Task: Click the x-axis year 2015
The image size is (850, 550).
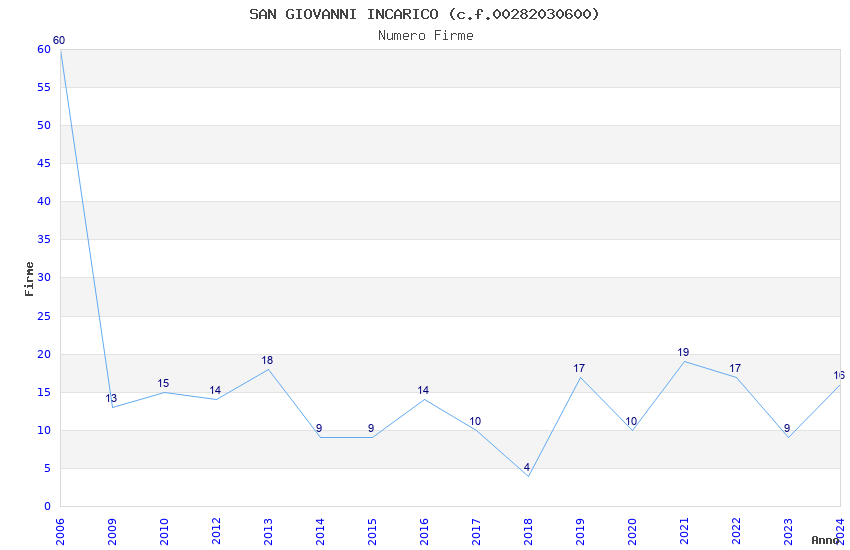Action: (372, 532)
